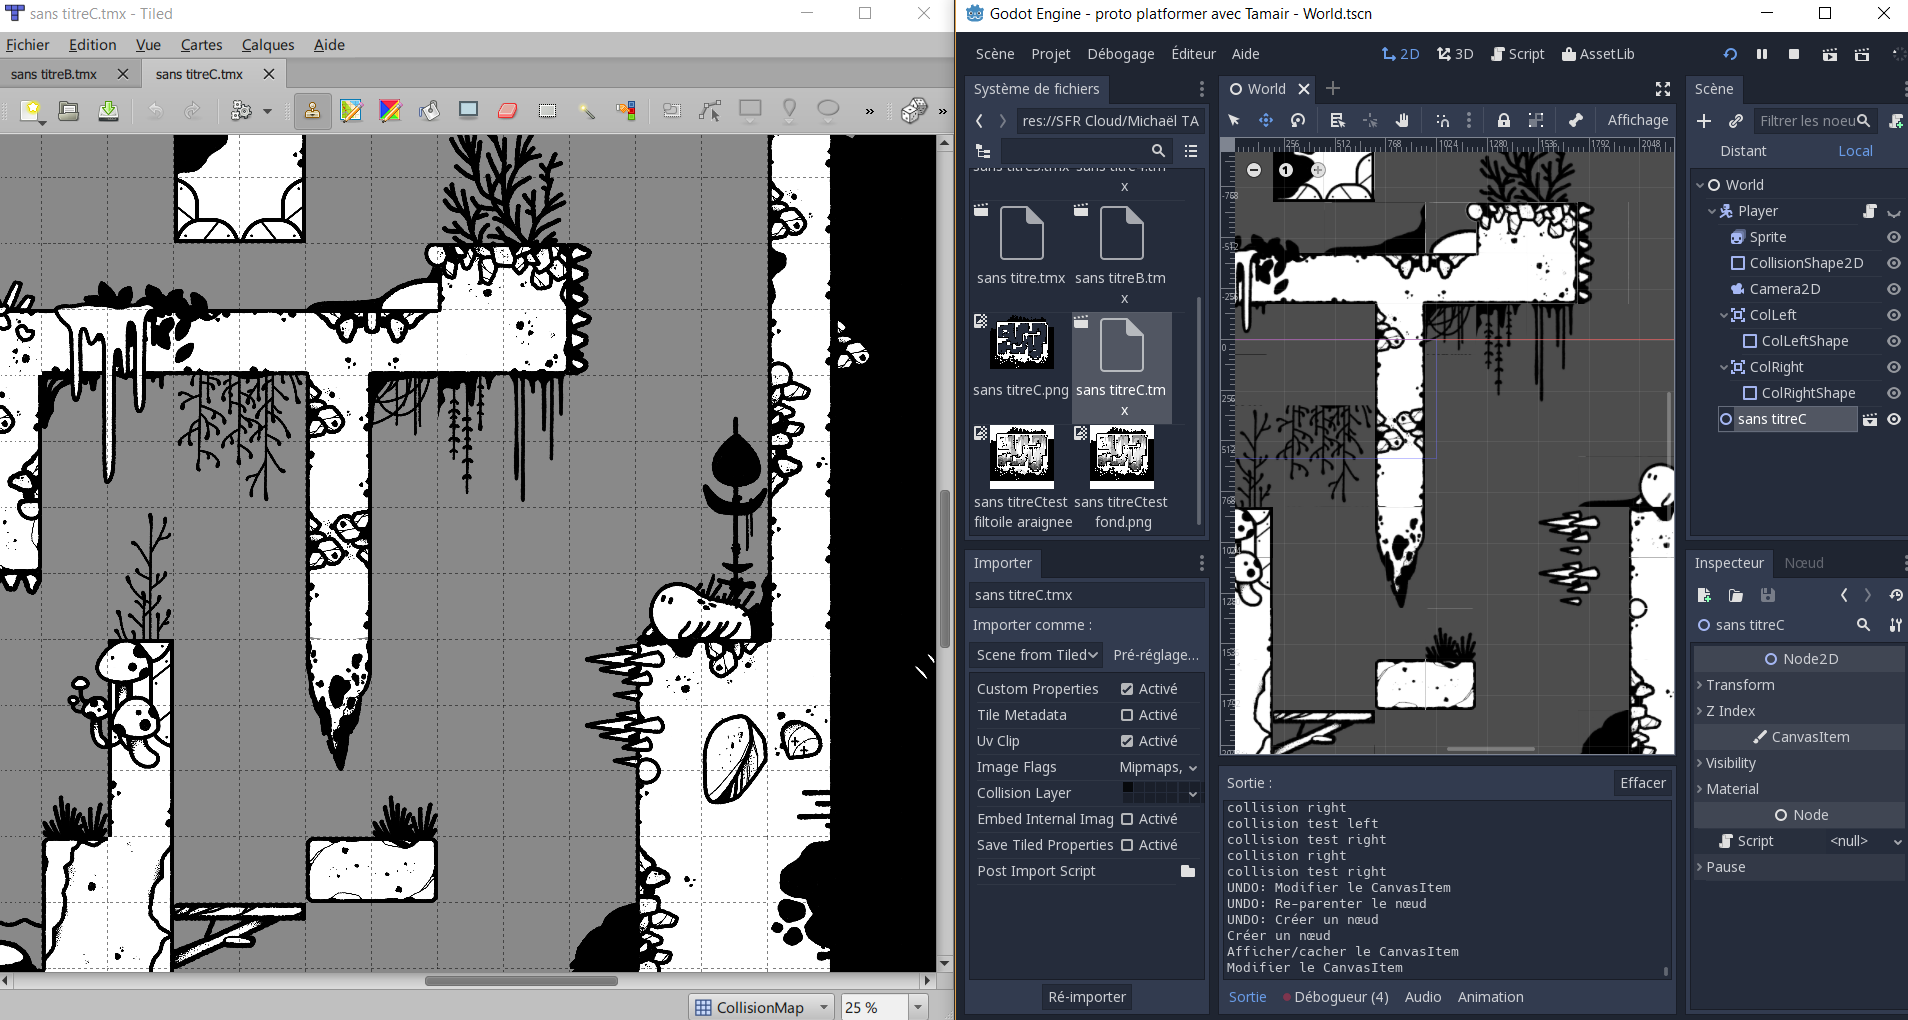Click the Pré-réglage... button in Importer
Image resolution: width=1908 pixels, height=1020 pixels.
click(x=1155, y=655)
